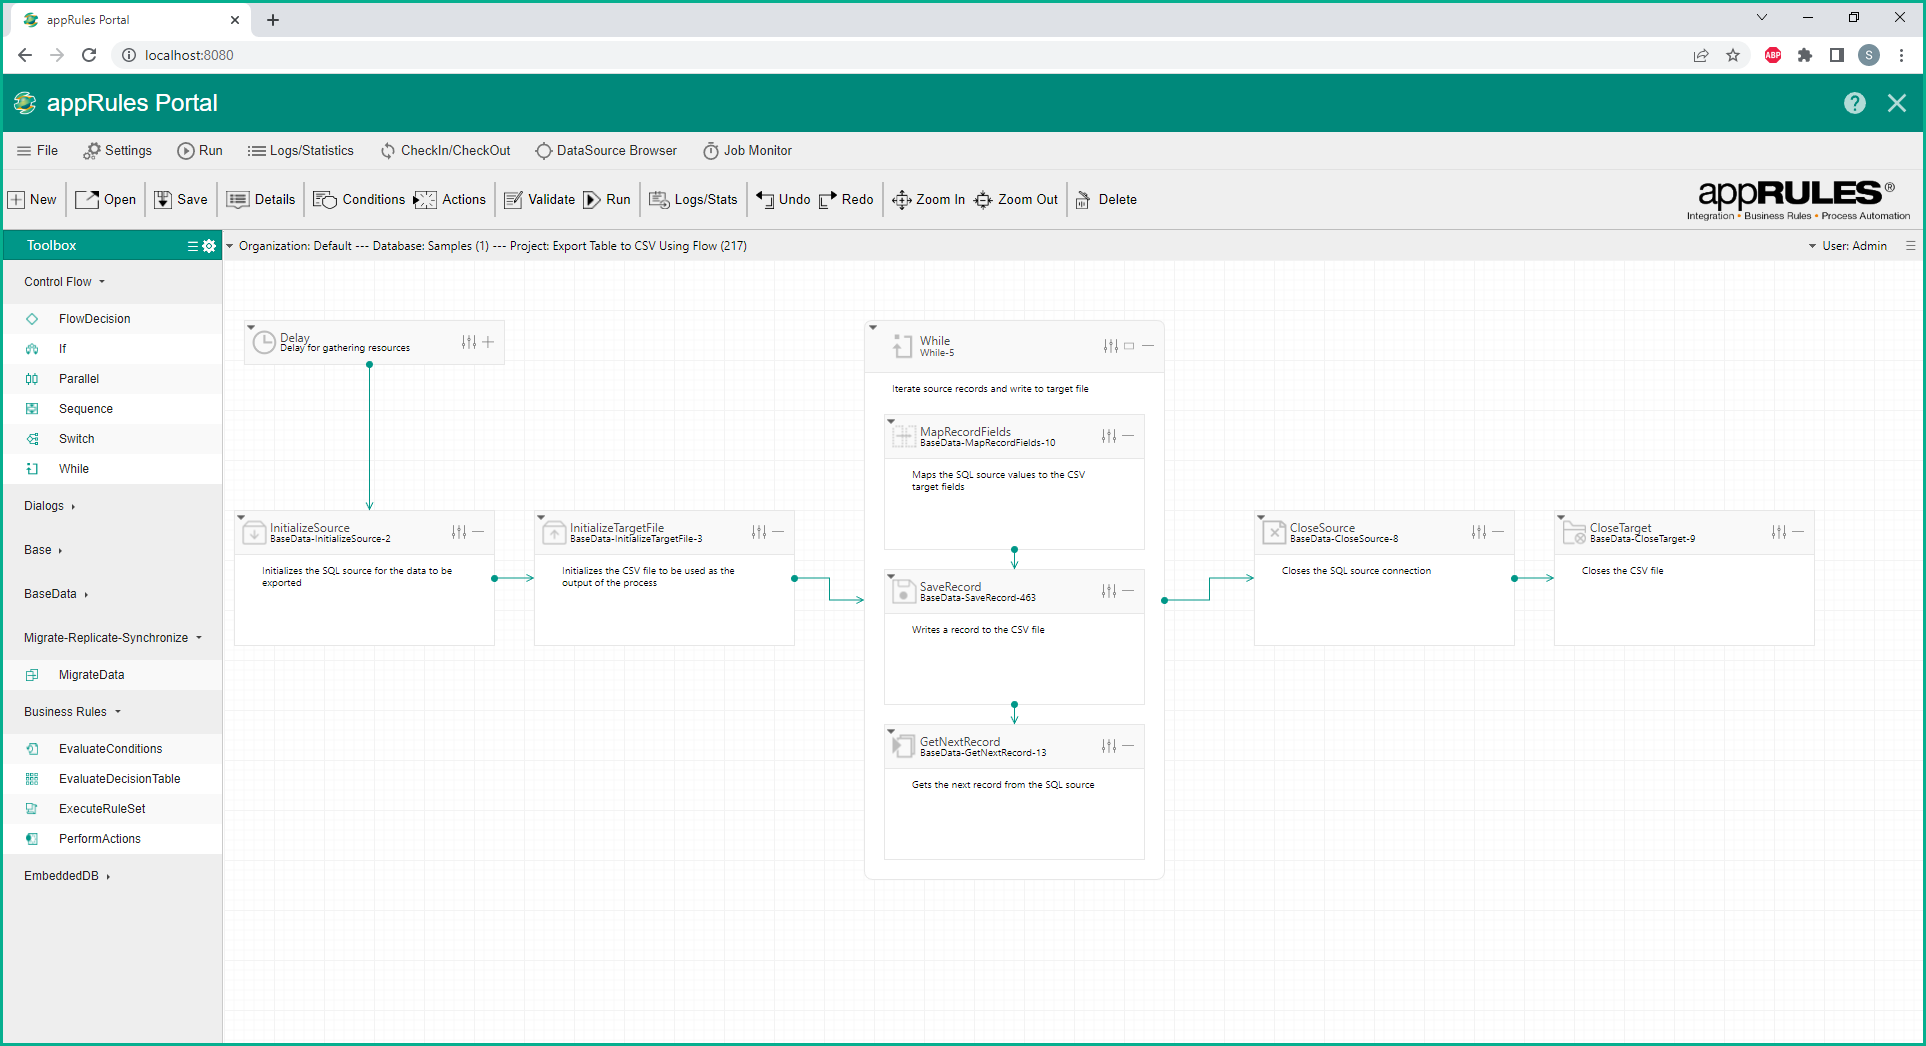The width and height of the screenshot is (1926, 1046).
Task: Click the Validate toolbar icon
Action: pos(514,200)
